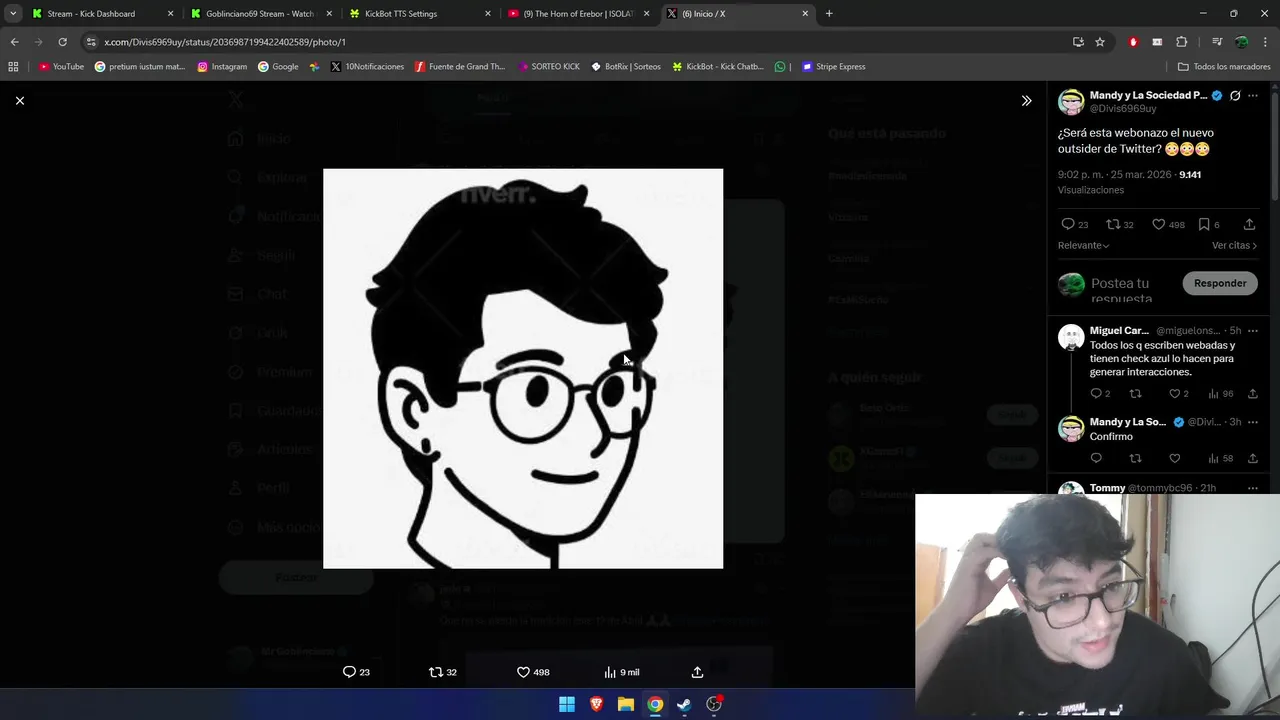Open more options on the Confirmo reply
Viewport: 1280px width, 720px height.
click(x=1253, y=422)
